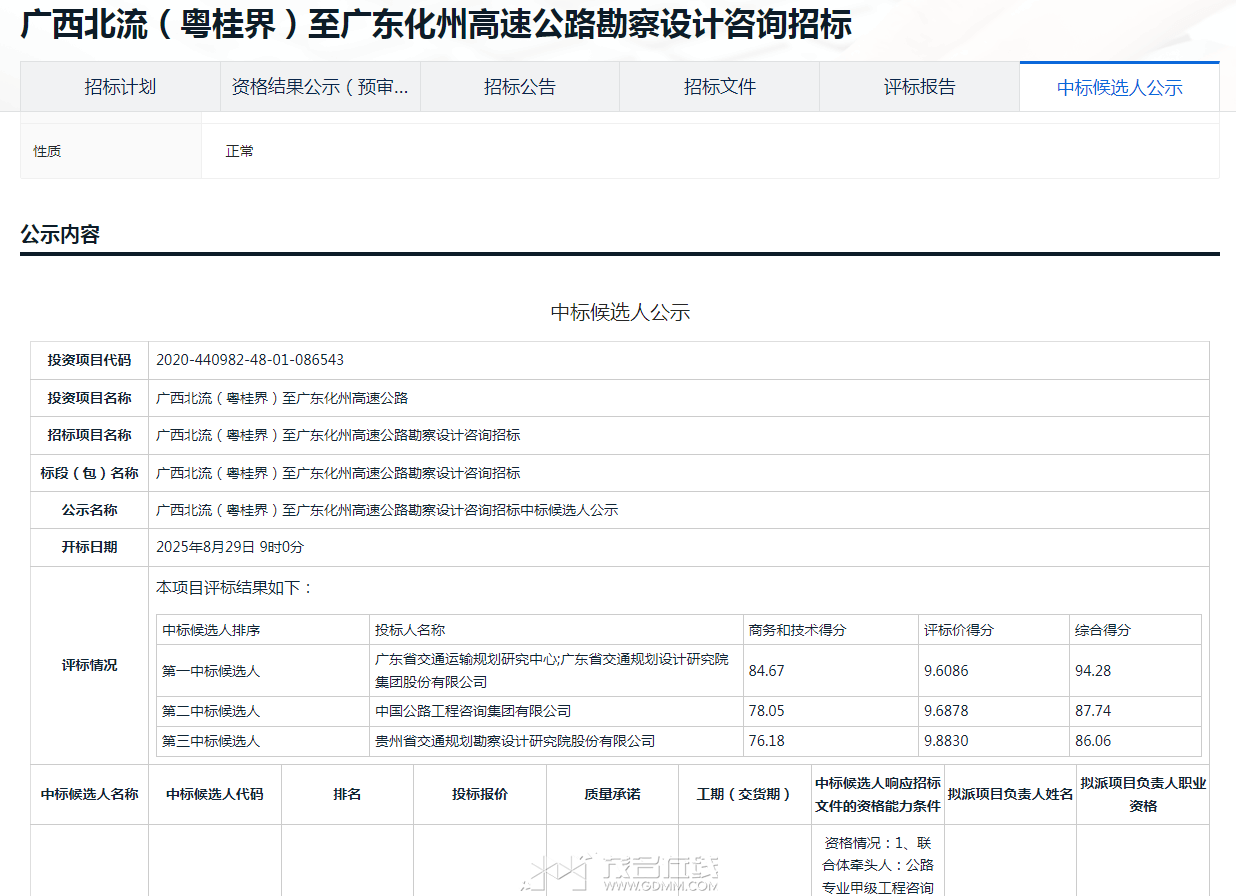The width and height of the screenshot is (1236, 896).
Task: Open the 招标计划 tab
Action: pos(120,87)
